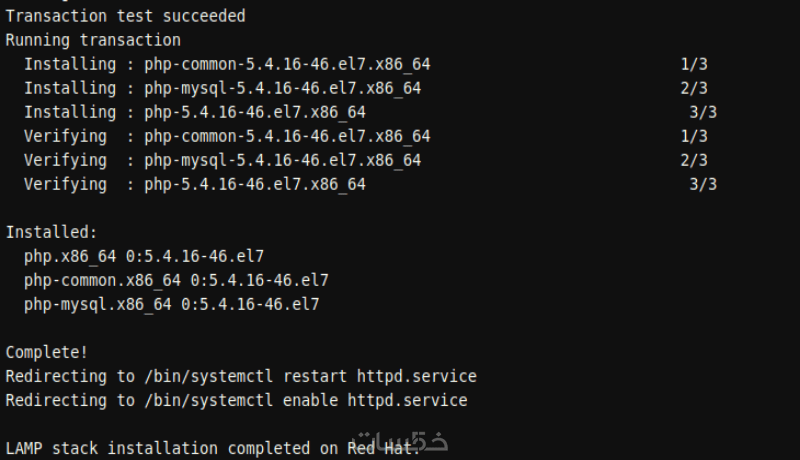The width and height of the screenshot is (800, 460).
Task: Click php-mysql package name in Installing row
Action: tap(282, 88)
